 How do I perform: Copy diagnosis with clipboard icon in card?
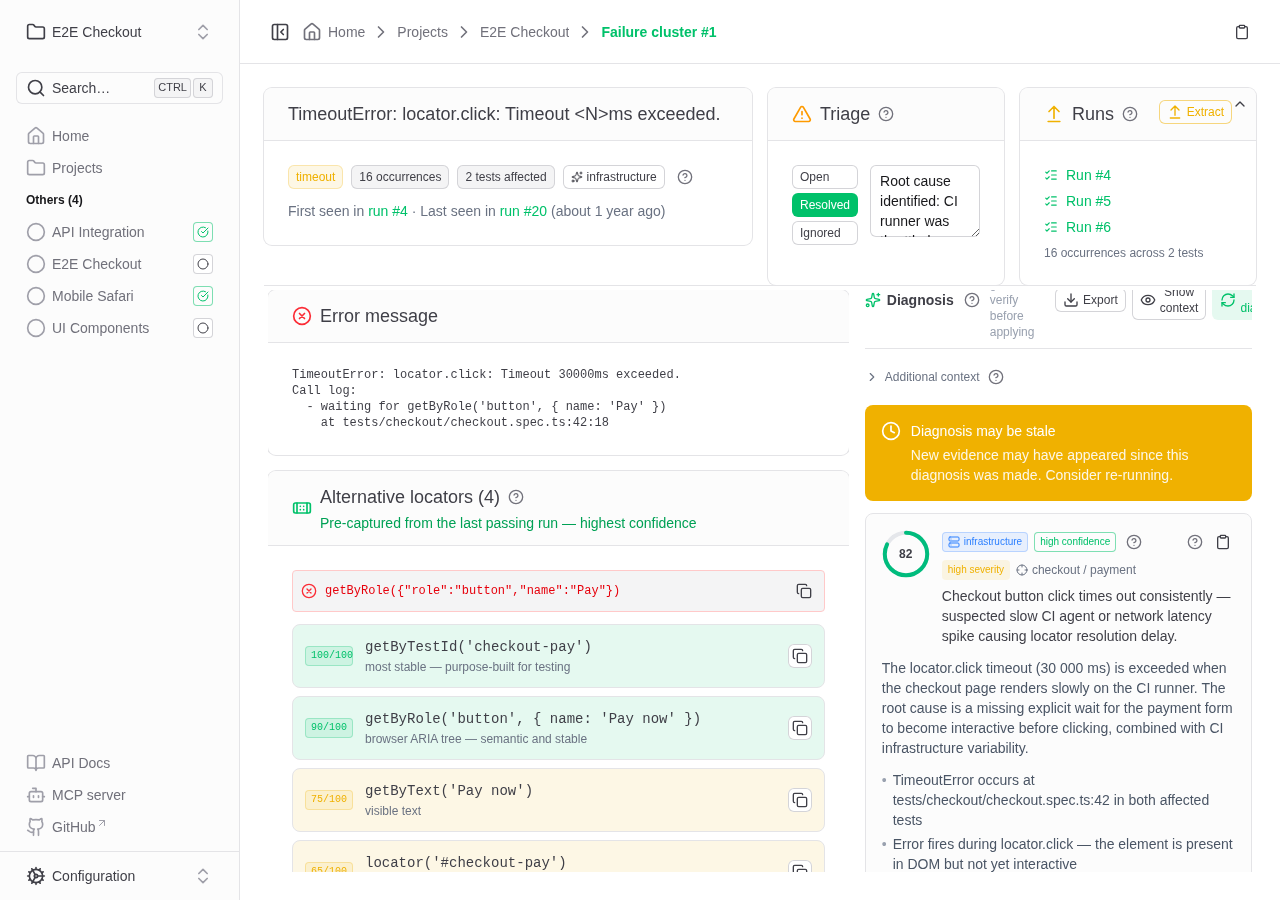[x=1223, y=542]
